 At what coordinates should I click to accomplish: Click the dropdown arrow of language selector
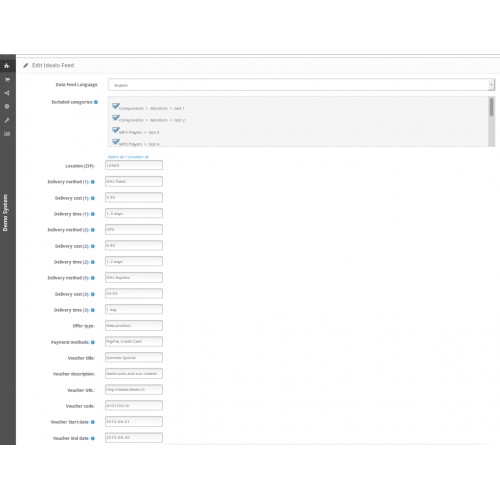[491, 85]
